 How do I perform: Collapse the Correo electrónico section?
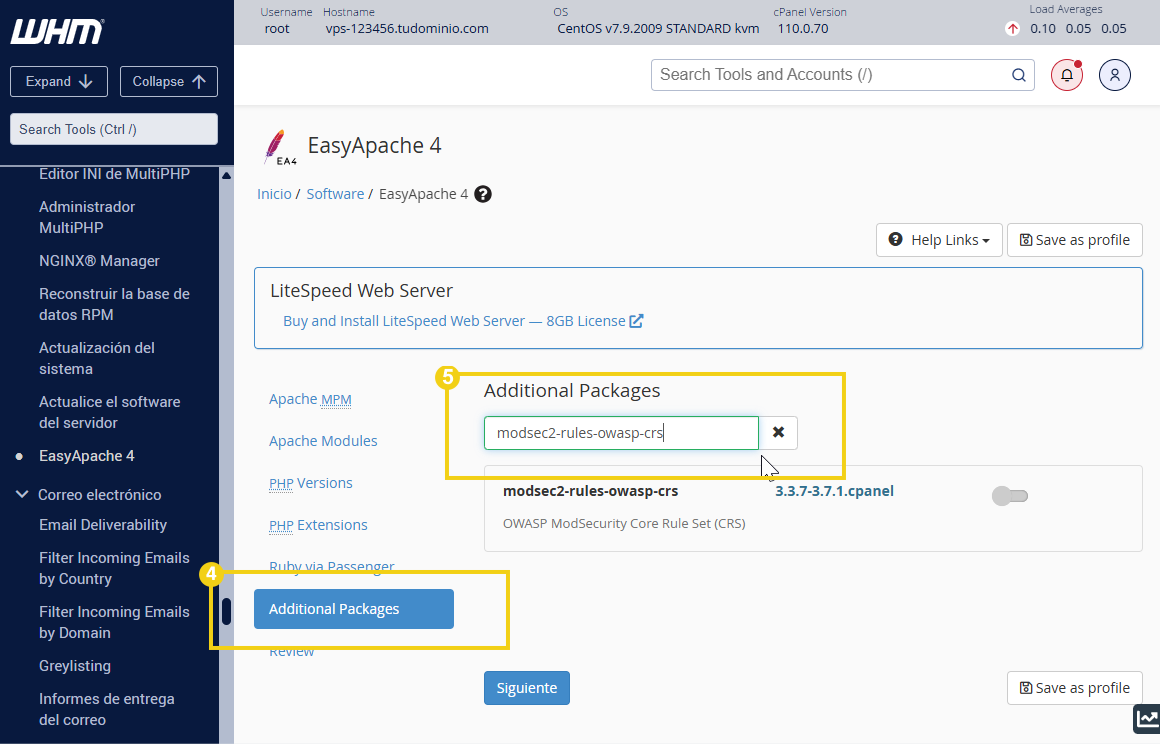[22, 494]
